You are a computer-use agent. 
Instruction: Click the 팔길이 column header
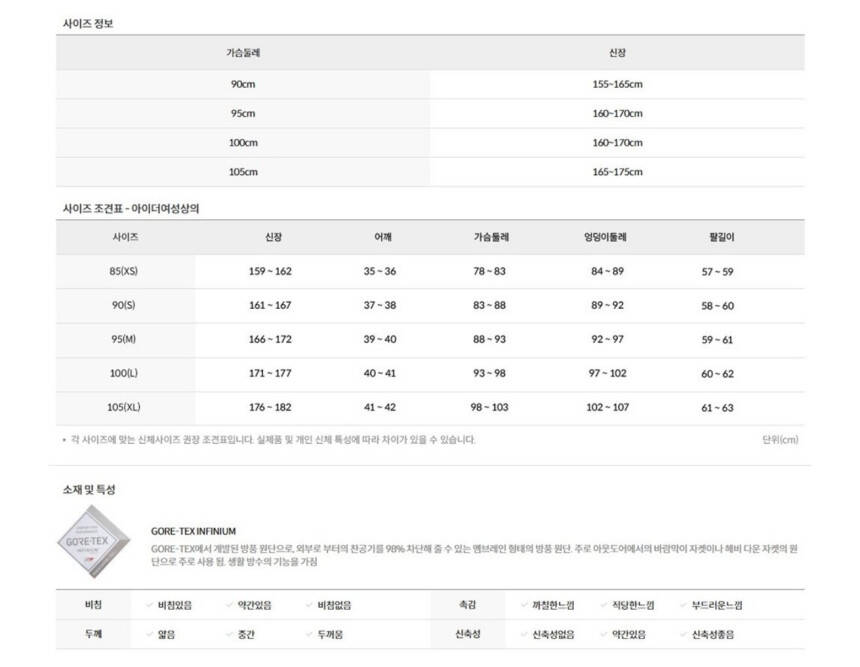[x=717, y=237]
